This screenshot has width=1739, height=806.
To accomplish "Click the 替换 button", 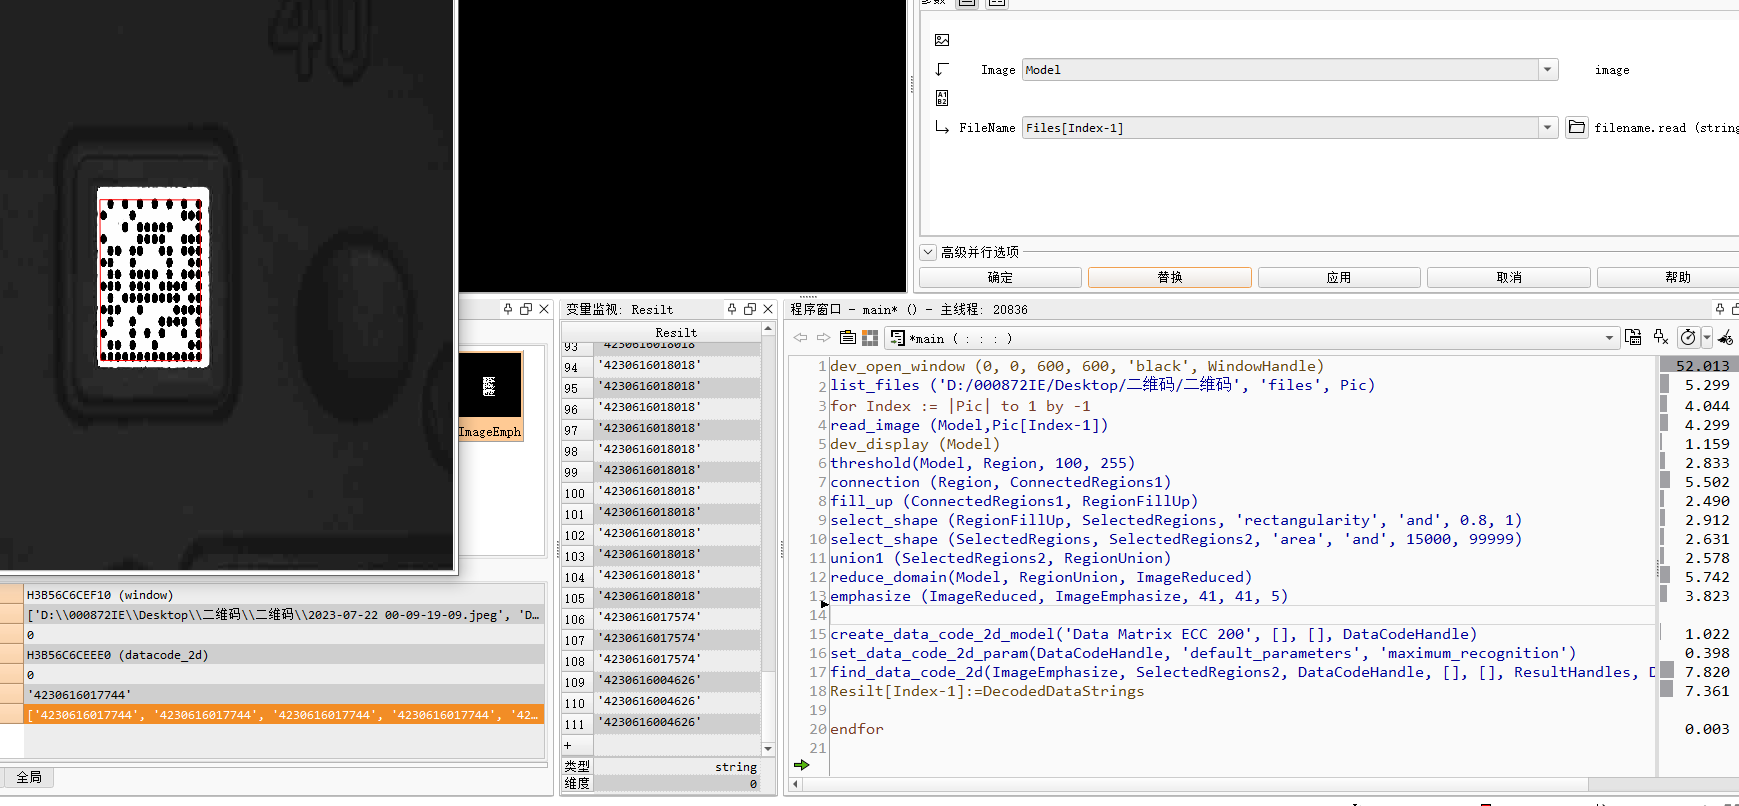I will 1170,277.
